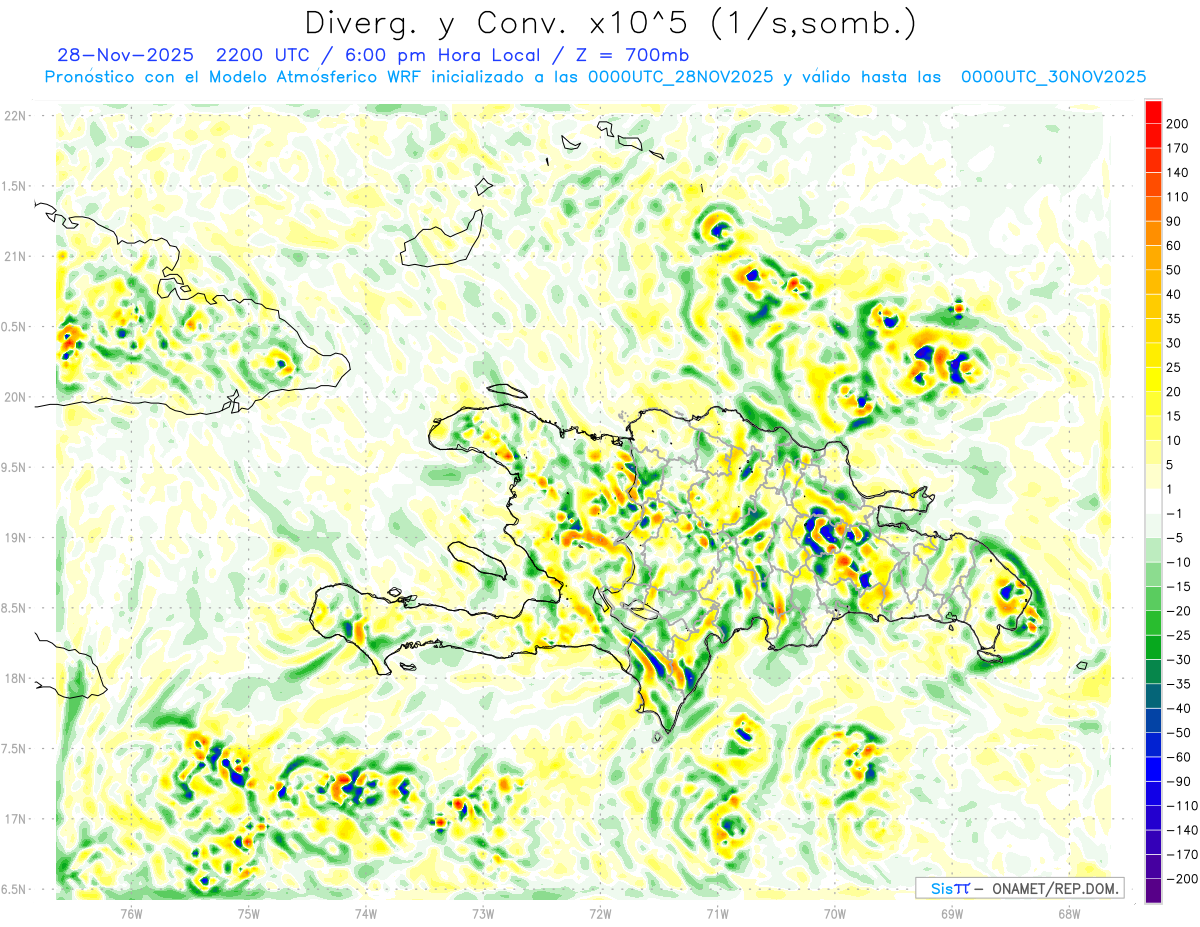Click the positive "170" colorbar label
The width and height of the screenshot is (1200, 927).
(1177, 148)
